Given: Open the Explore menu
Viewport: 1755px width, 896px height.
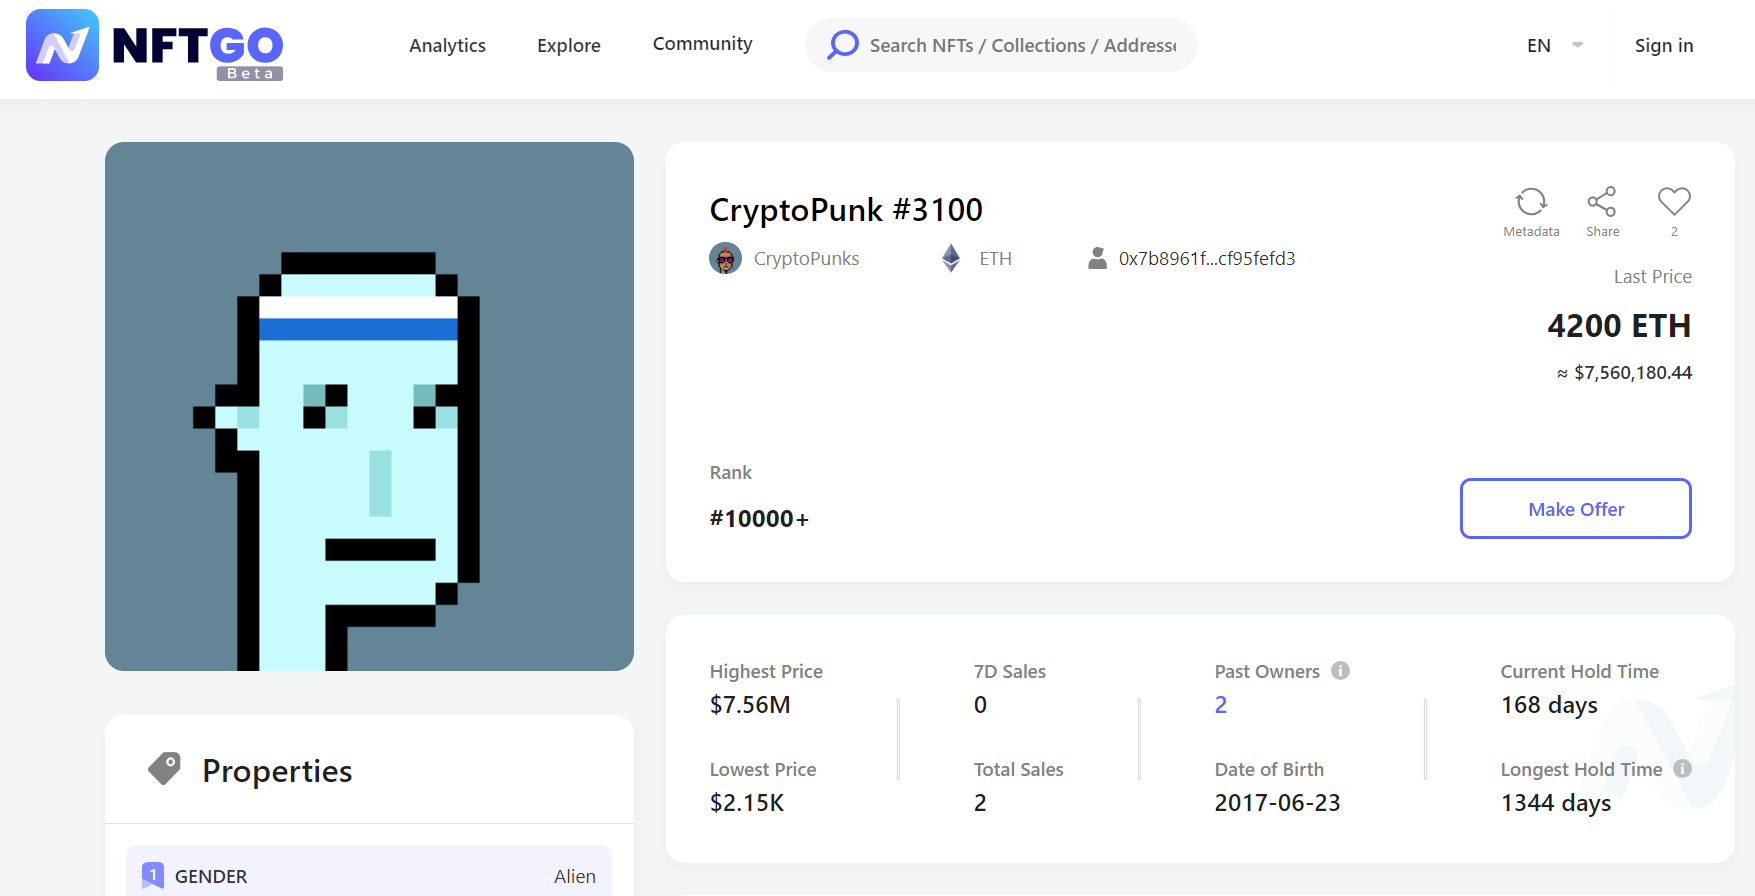Looking at the screenshot, I should [569, 45].
